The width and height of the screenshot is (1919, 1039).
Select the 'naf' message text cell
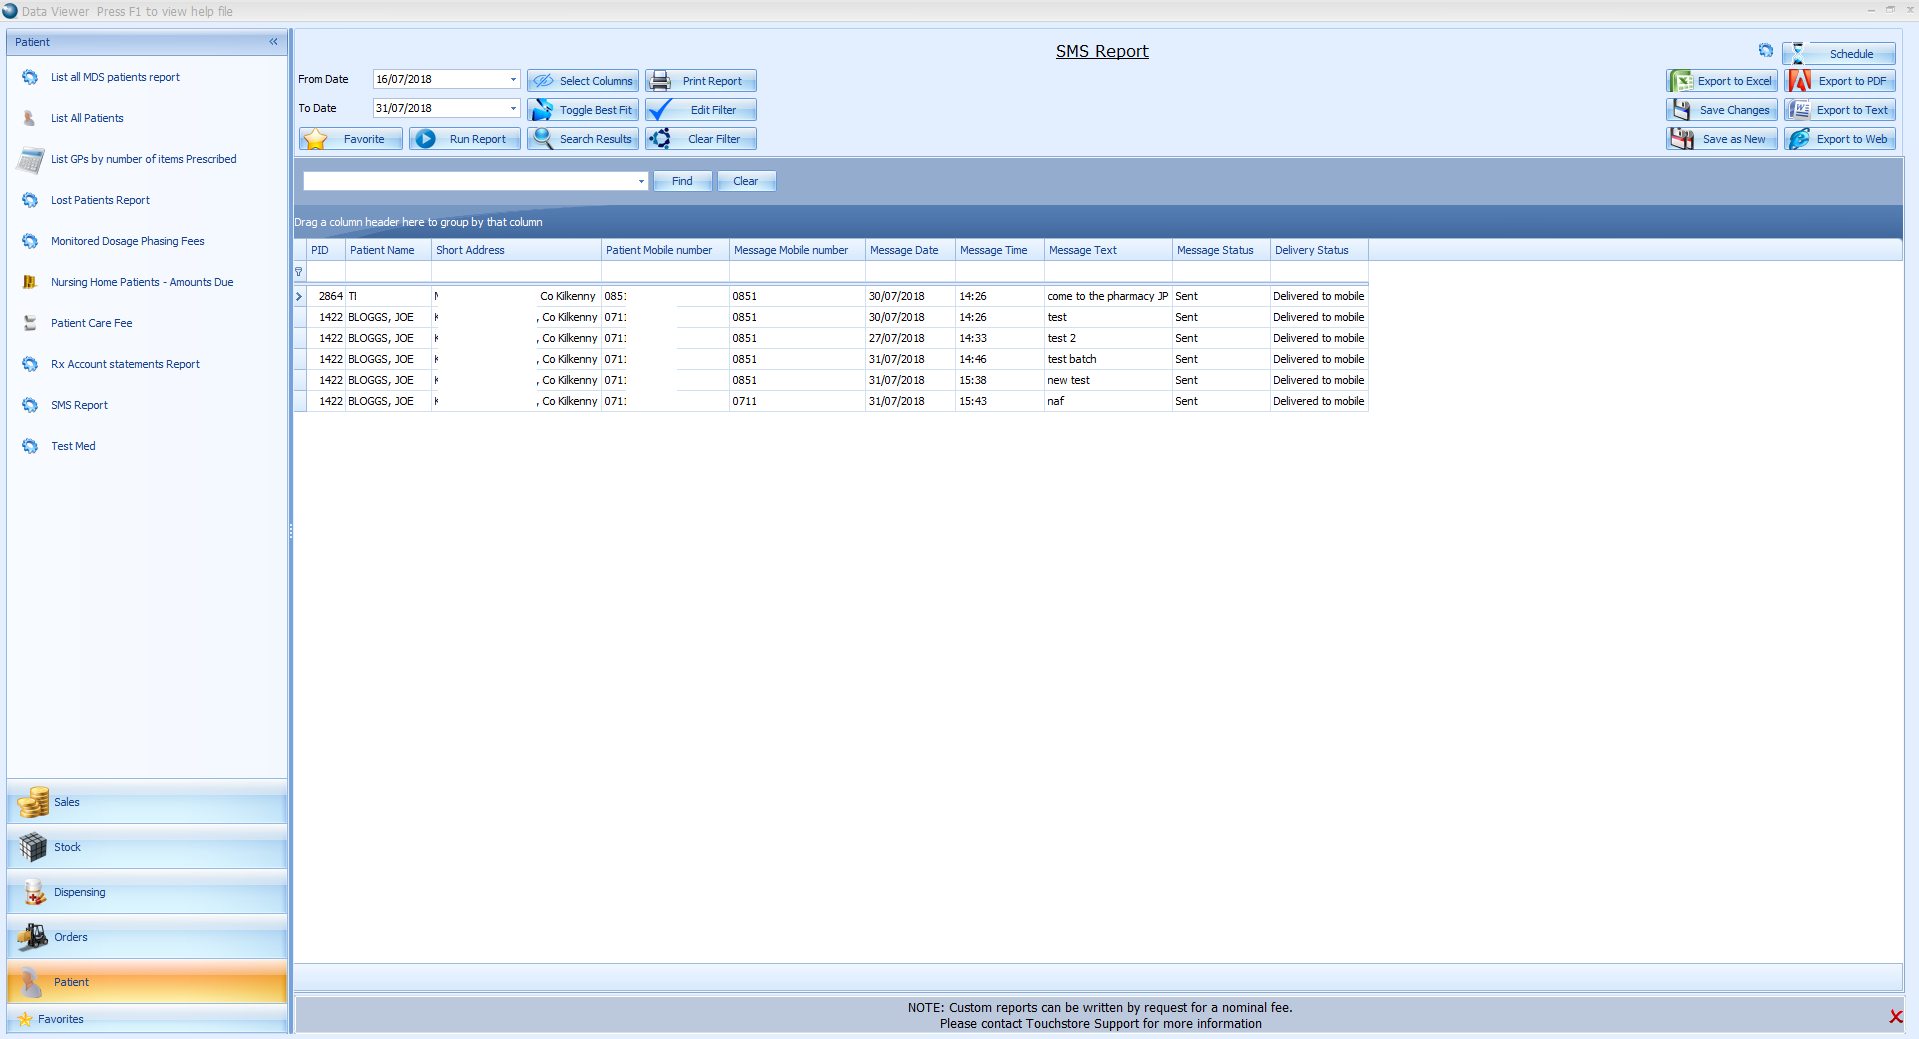tap(1108, 401)
